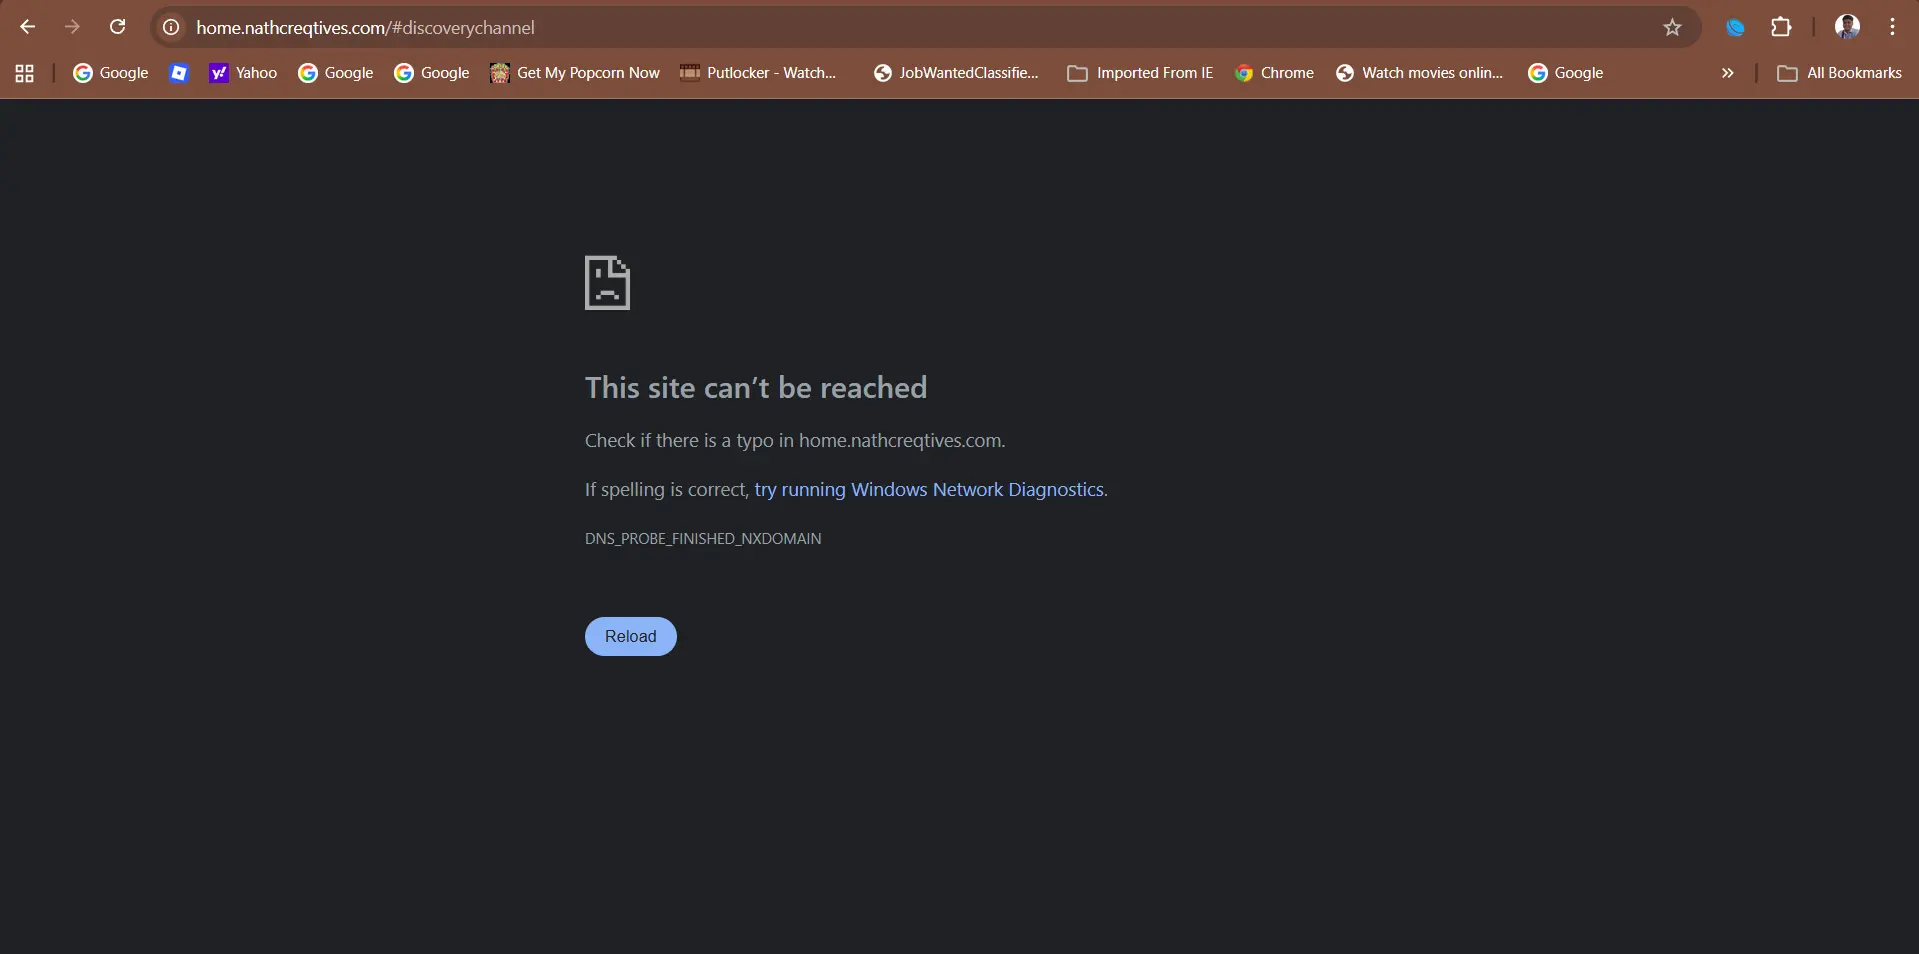Image resolution: width=1919 pixels, height=954 pixels.
Task: Open the blue square bookmark icon
Action: click(179, 73)
